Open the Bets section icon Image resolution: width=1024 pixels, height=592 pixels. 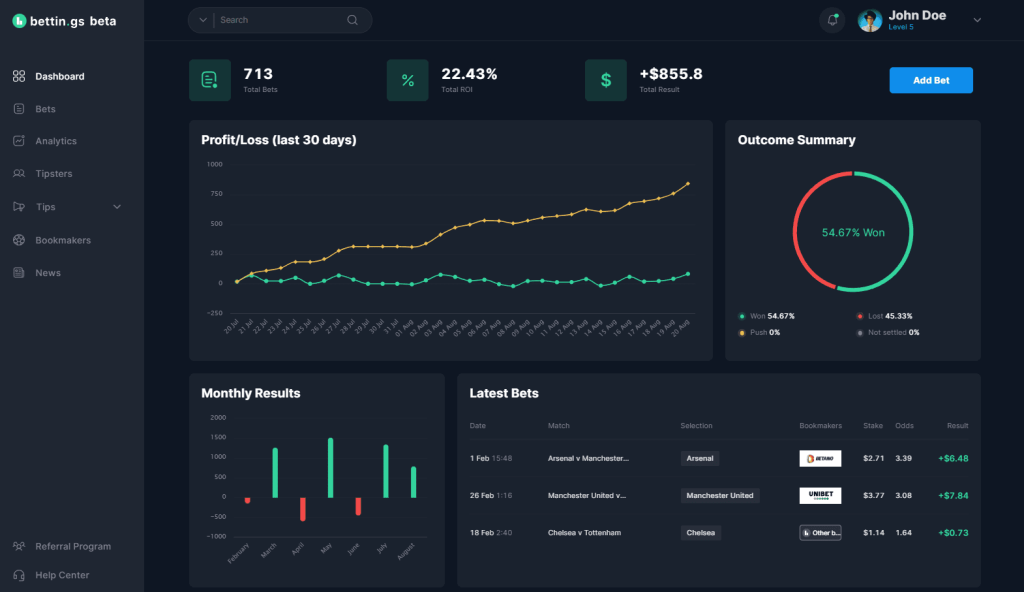[21, 108]
